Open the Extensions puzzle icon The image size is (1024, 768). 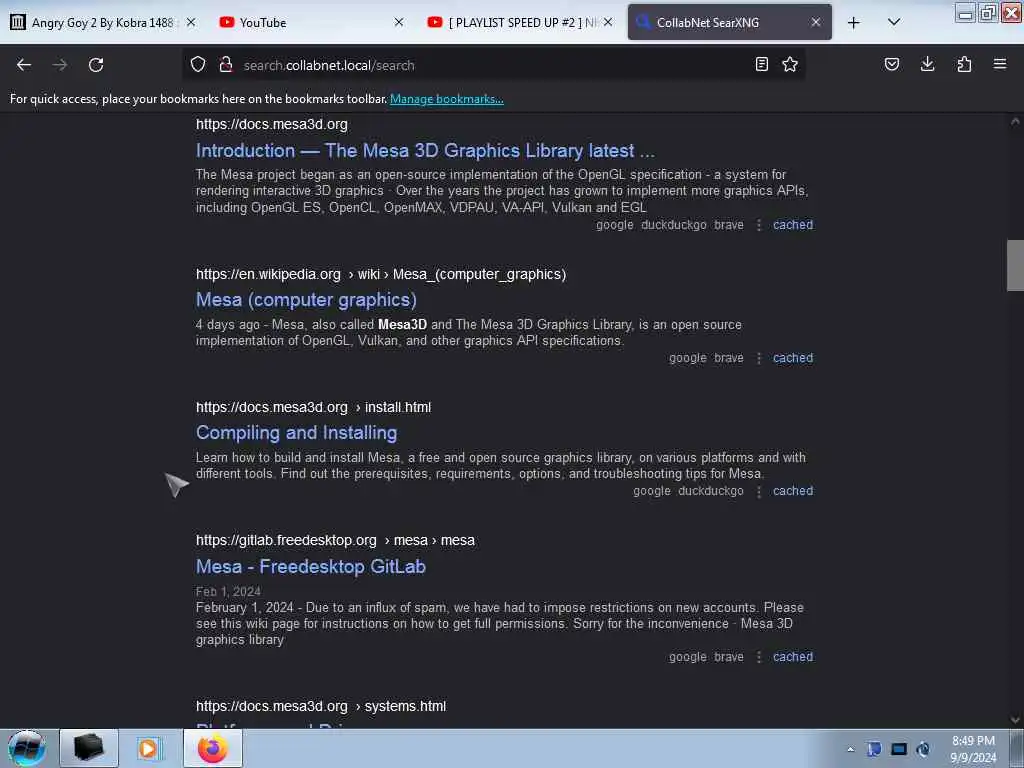coord(964,64)
